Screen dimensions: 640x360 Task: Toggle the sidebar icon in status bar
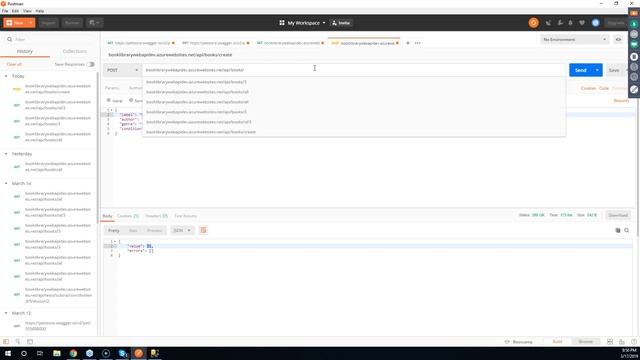pos(6,342)
